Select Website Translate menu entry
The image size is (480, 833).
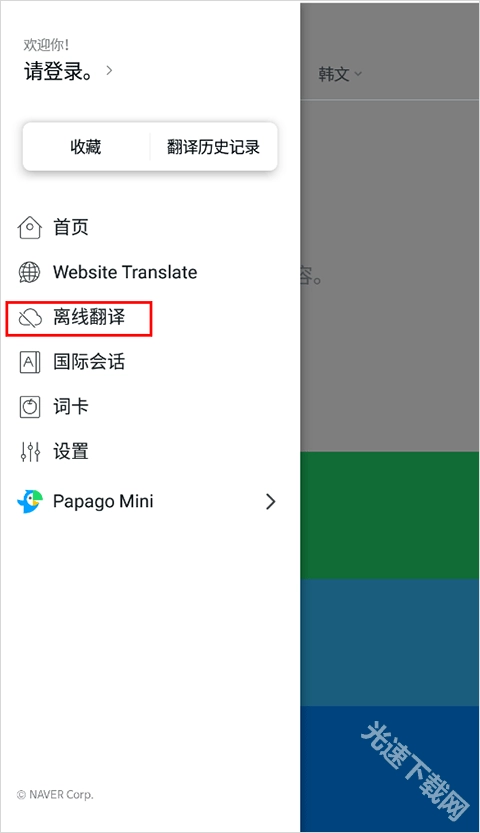(125, 272)
